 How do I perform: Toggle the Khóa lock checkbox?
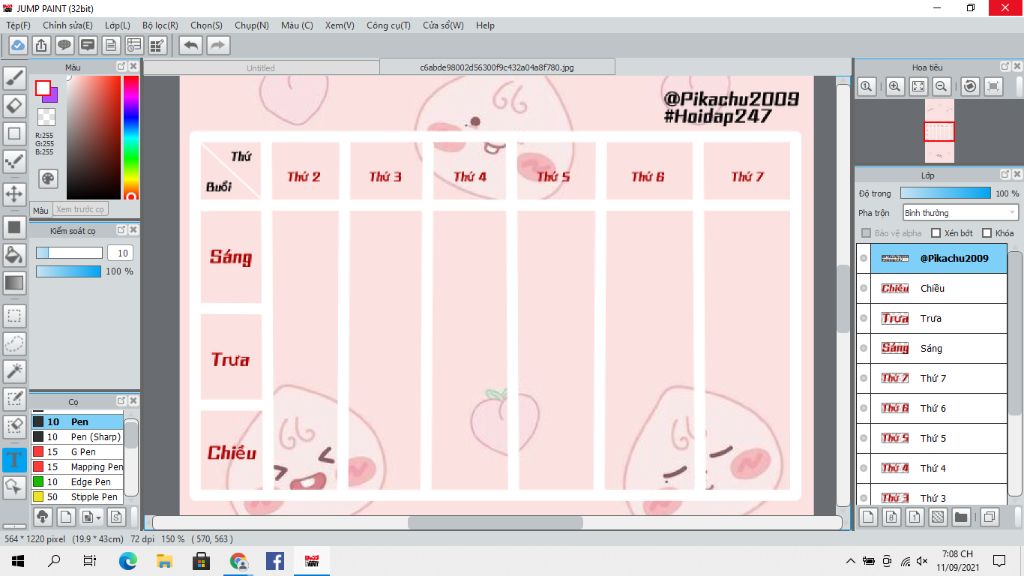pyautogui.click(x=987, y=233)
